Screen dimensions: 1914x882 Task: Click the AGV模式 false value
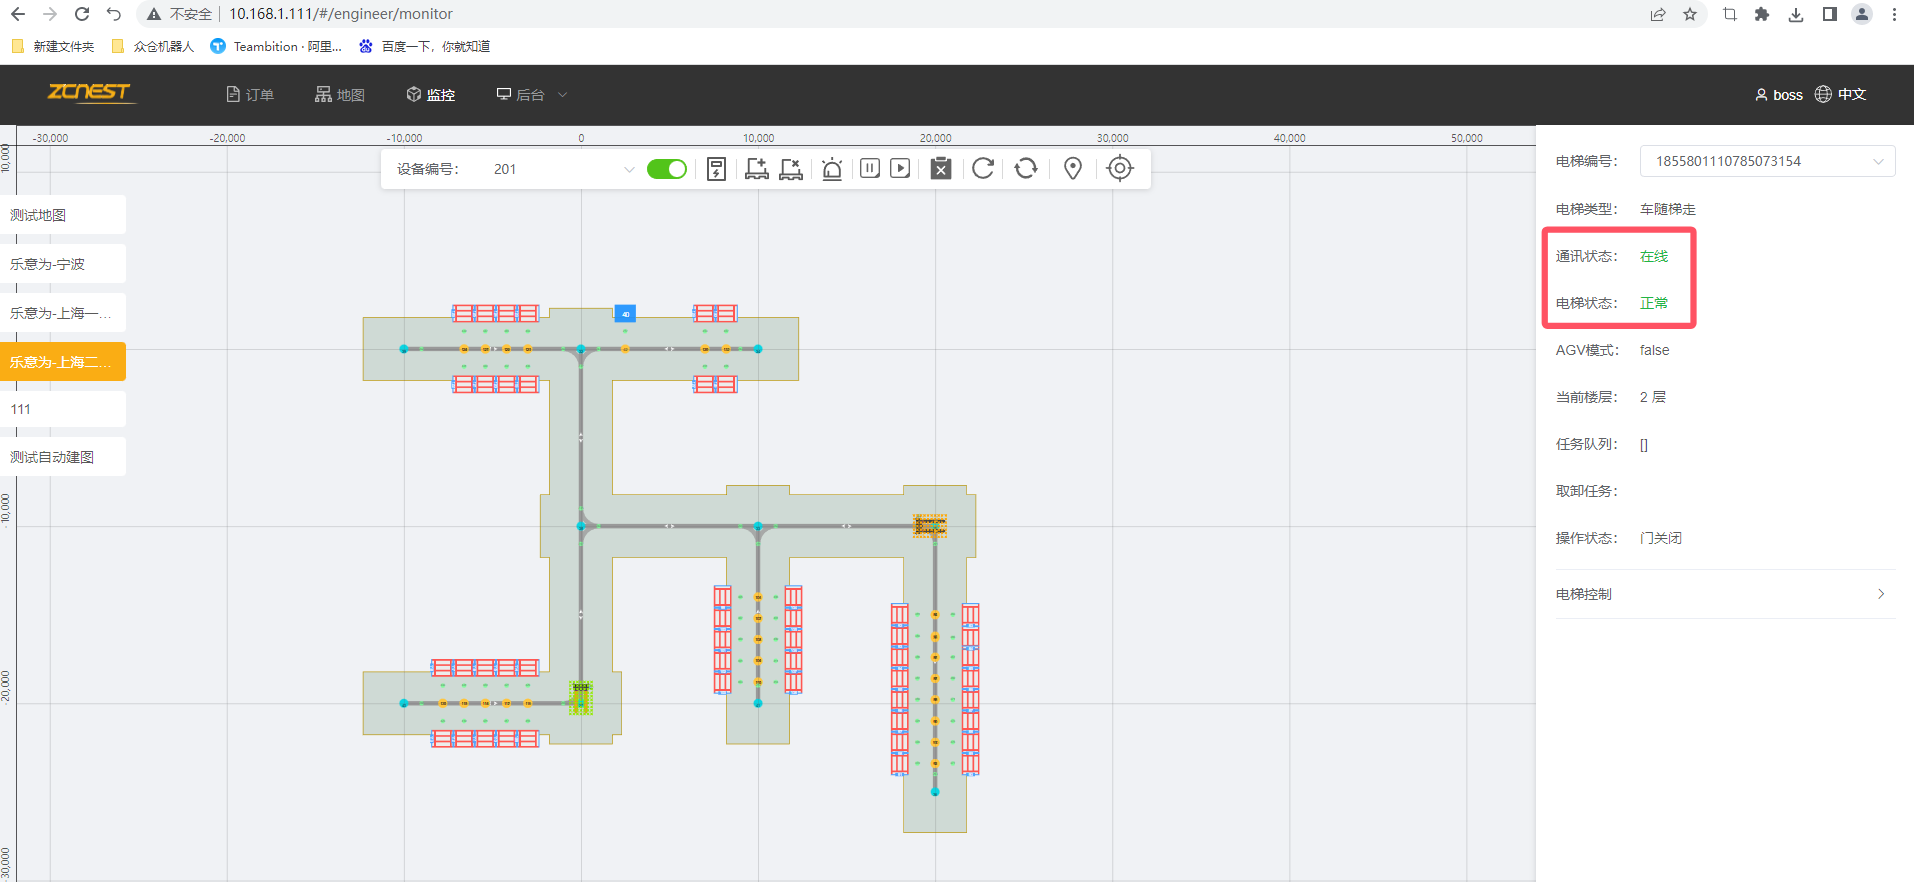[1654, 350]
